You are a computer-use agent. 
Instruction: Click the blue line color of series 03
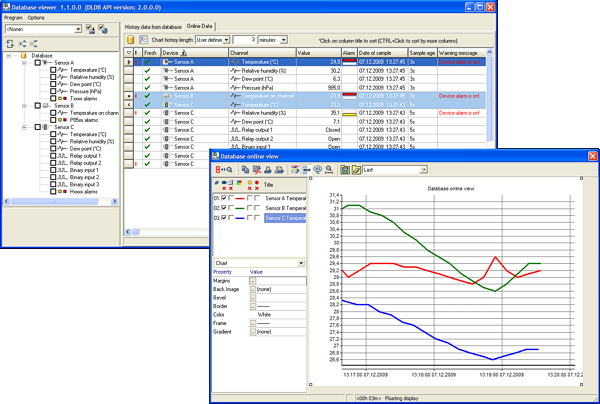(240, 218)
